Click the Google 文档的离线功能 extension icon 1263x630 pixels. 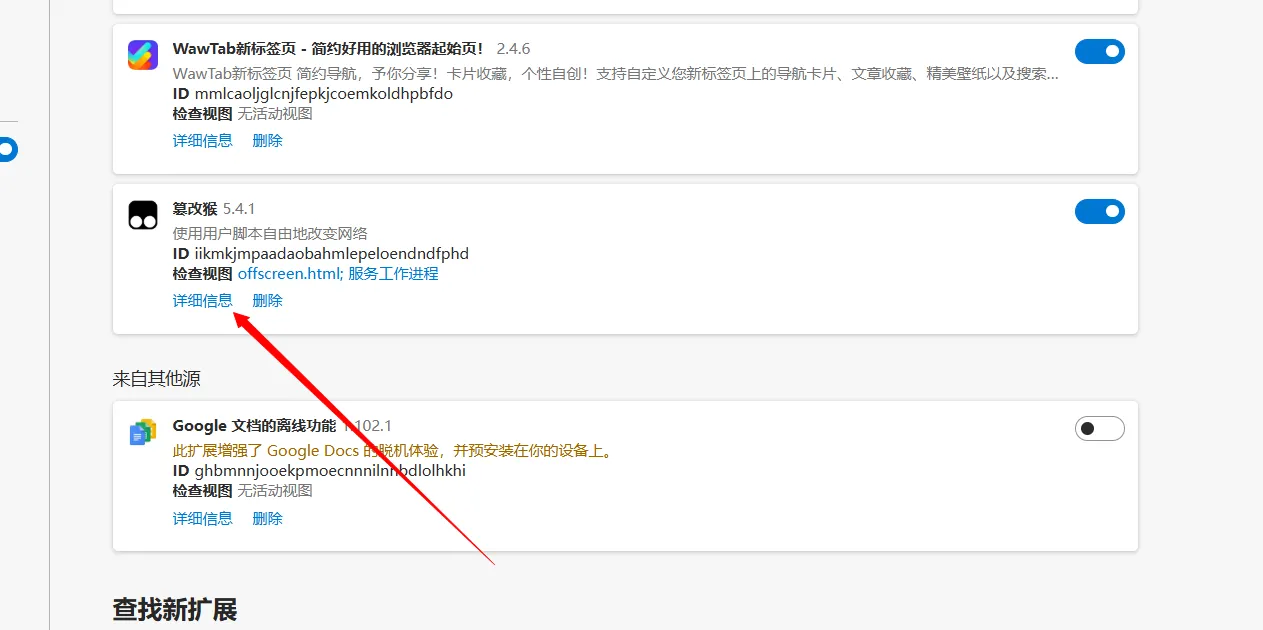[143, 432]
